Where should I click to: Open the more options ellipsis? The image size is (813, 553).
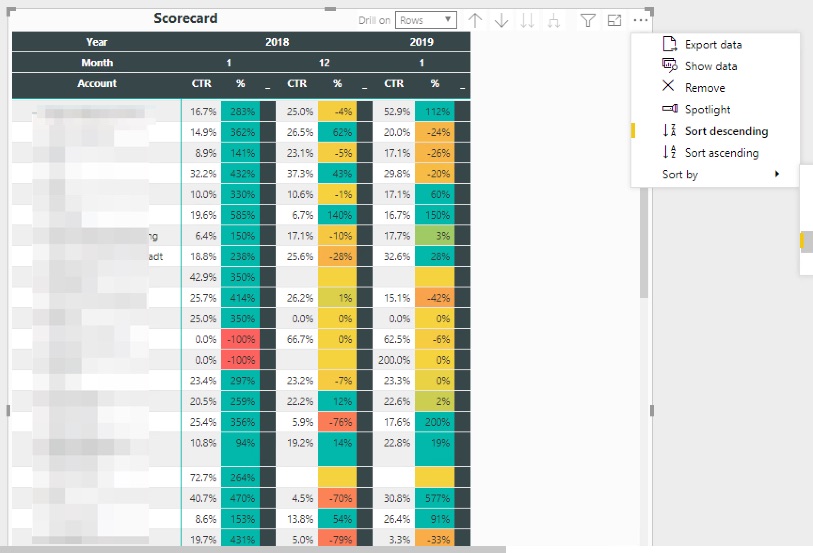[x=640, y=21]
